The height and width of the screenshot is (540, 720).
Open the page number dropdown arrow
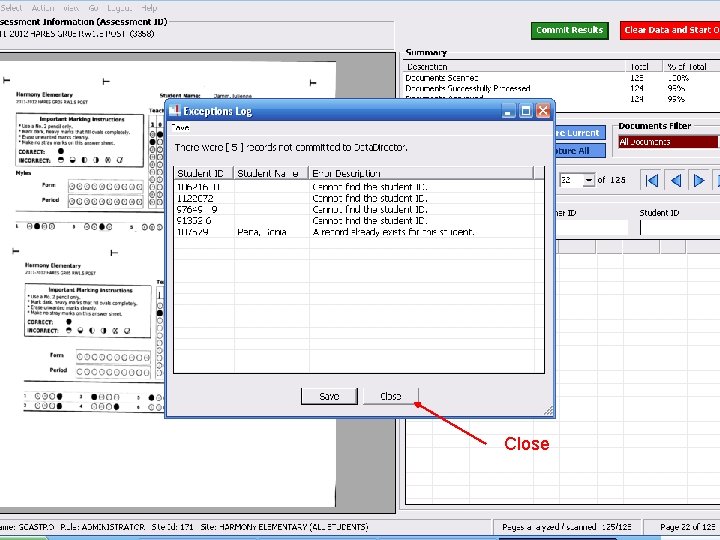point(589,180)
